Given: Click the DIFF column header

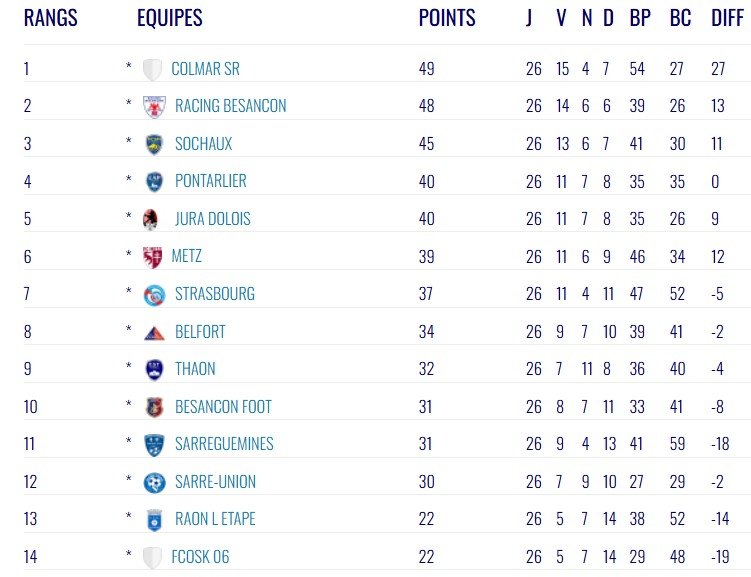Looking at the screenshot, I should pyautogui.click(x=727, y=18).
